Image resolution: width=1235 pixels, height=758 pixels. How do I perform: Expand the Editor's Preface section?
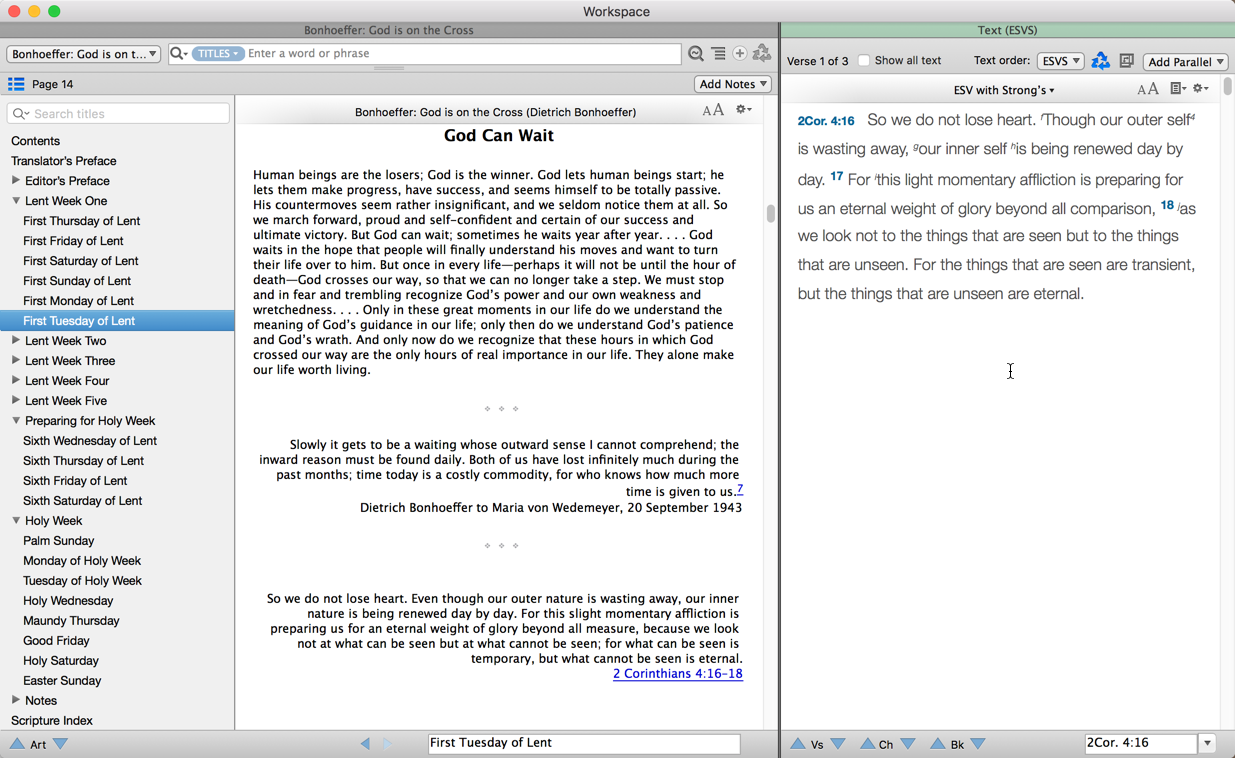(16, 181)
